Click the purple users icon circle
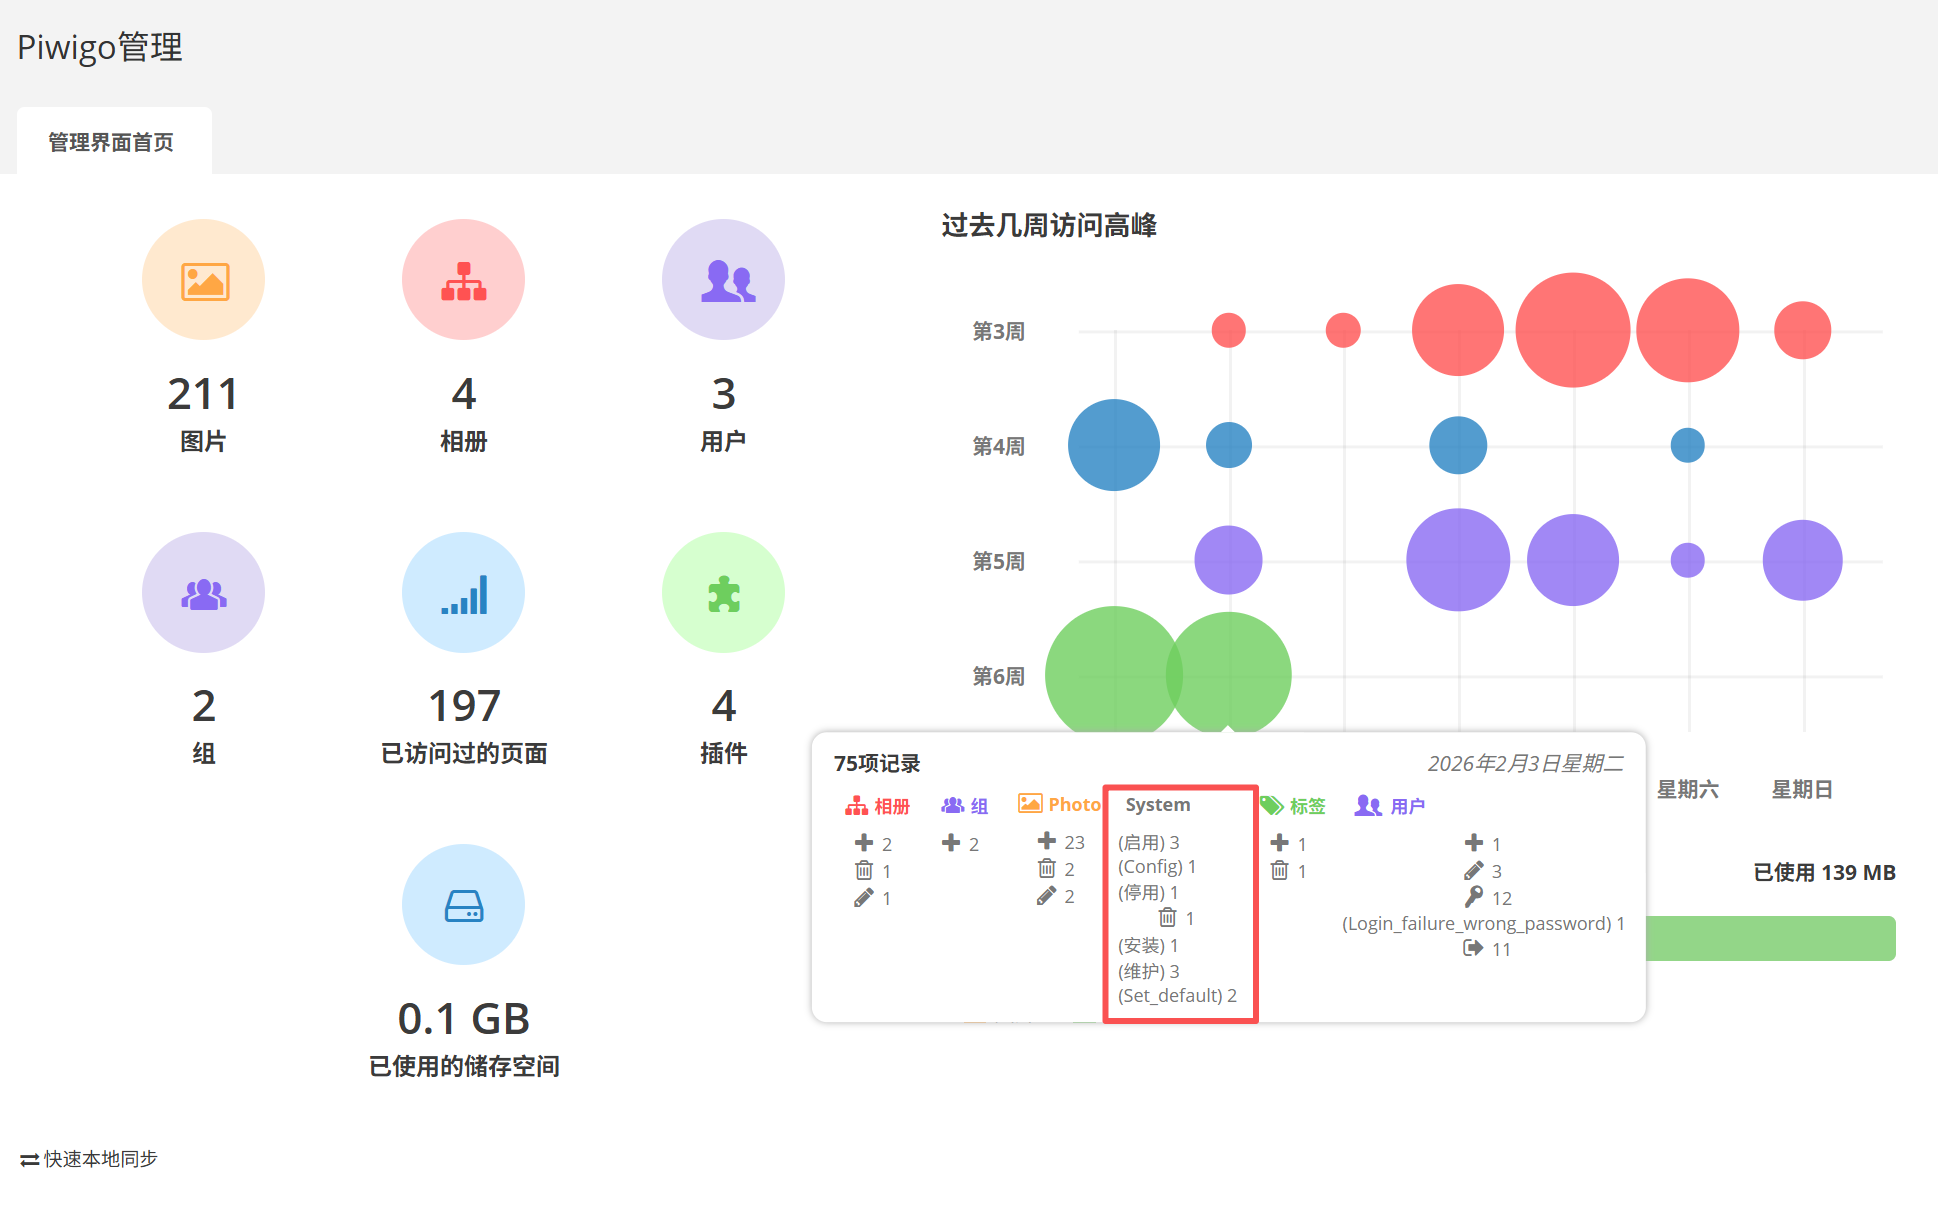Viewport: 1938px width, 1209px height. point(723,281)
